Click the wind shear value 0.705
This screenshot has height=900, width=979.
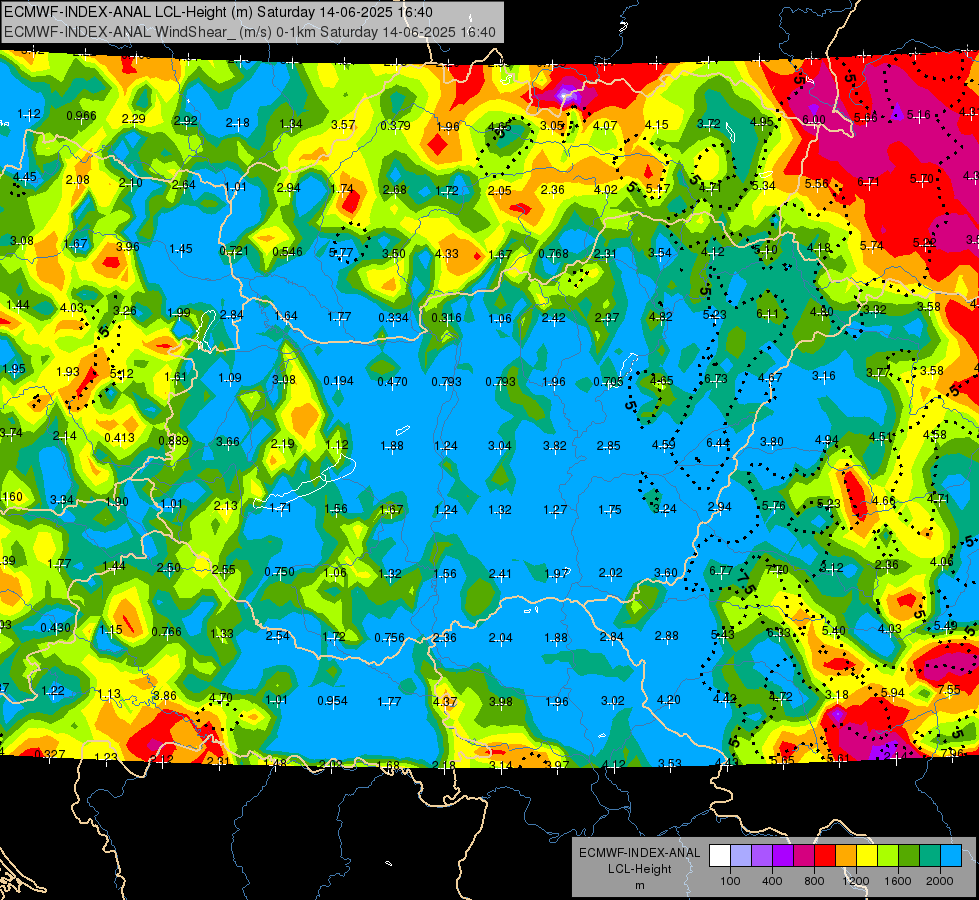608,382
